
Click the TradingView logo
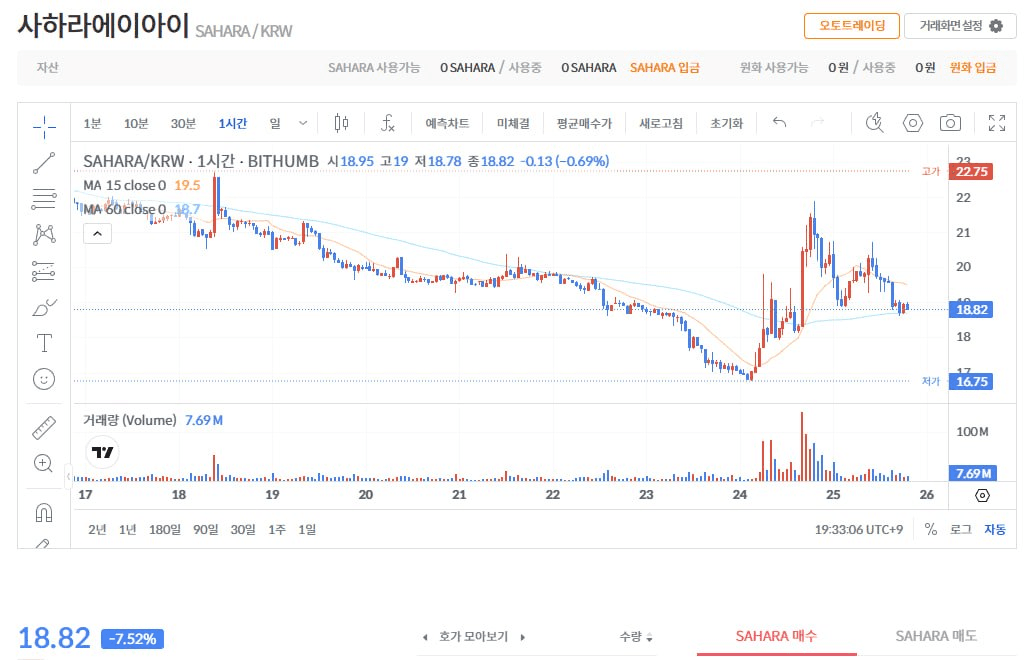[x=103, y=452]
